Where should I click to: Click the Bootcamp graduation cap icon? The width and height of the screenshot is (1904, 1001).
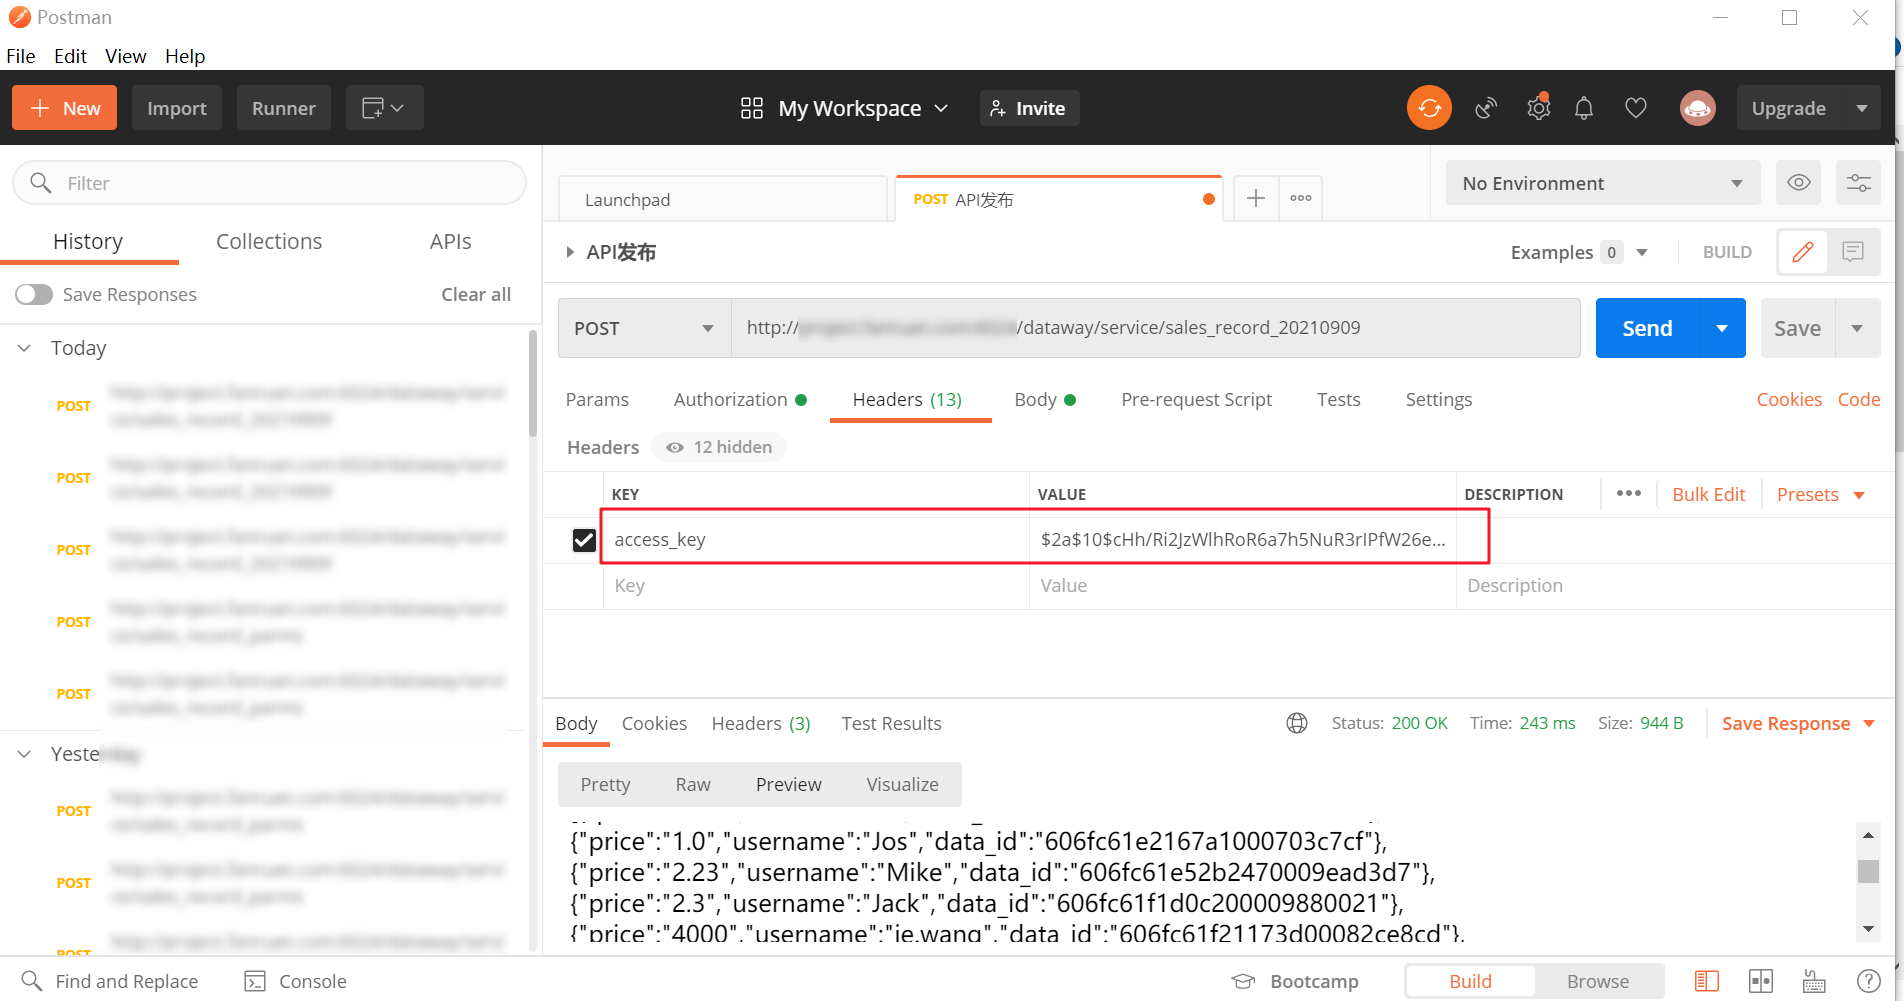1243,981
